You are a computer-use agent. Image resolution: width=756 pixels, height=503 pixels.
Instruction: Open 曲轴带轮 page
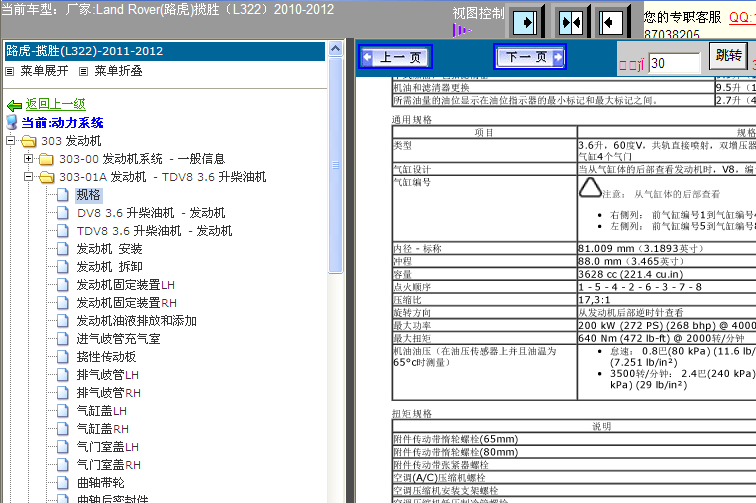[x=100, y=483]
